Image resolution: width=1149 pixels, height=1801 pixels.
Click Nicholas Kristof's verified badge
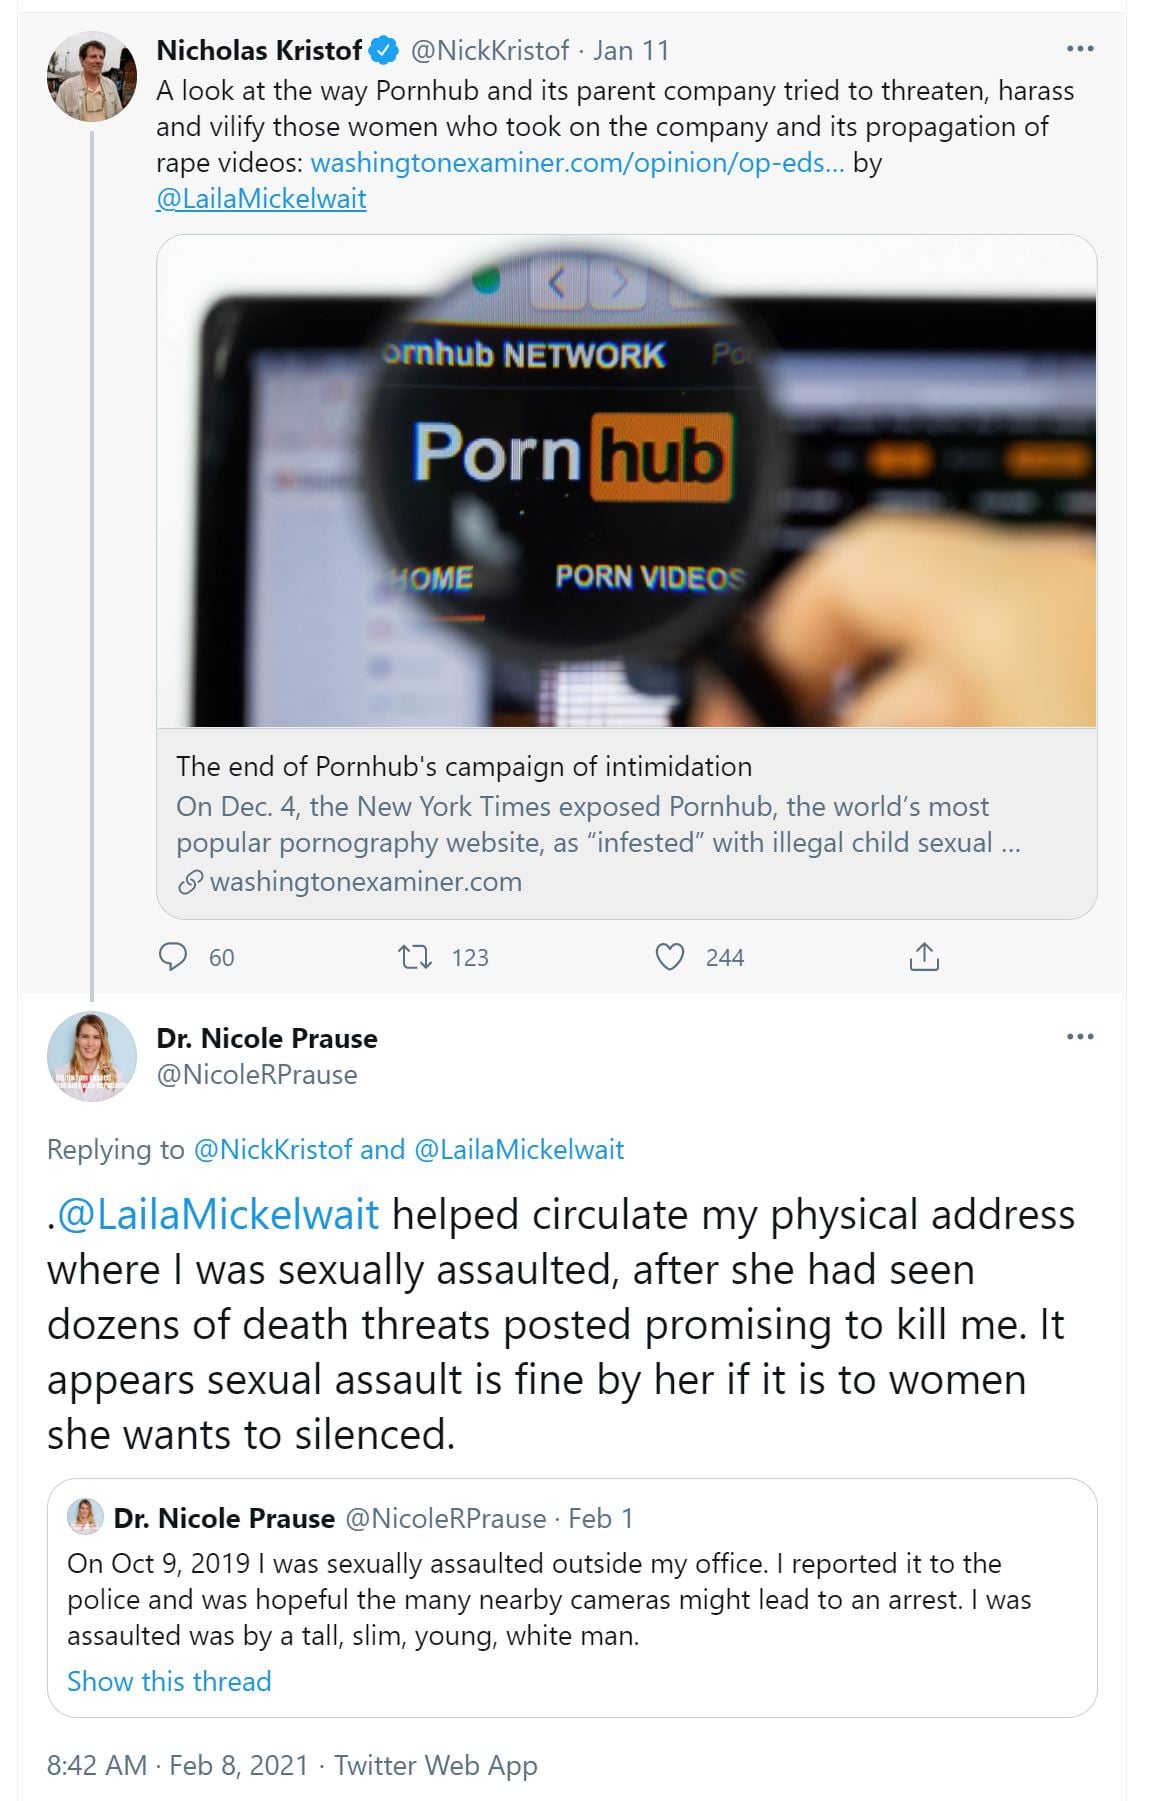point(385,50)
